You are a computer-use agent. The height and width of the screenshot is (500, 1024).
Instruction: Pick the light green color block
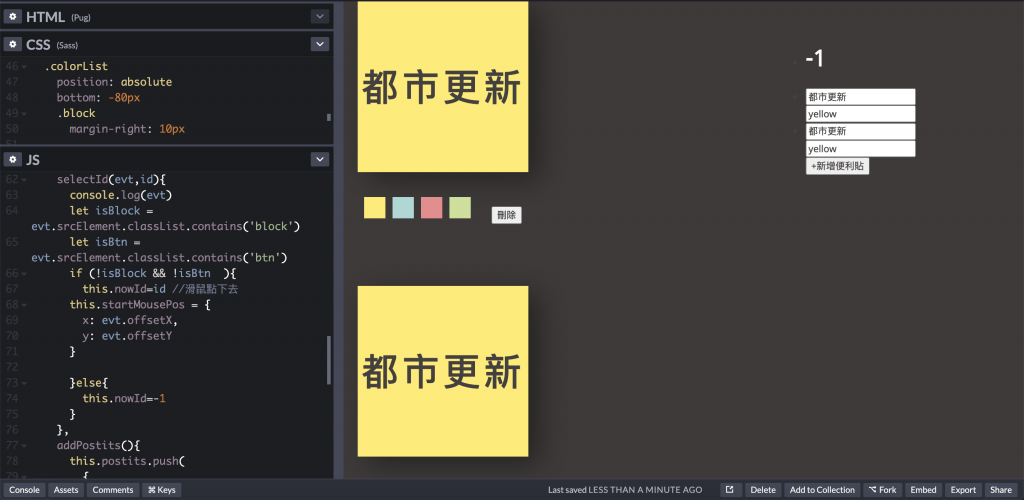[x=460, y=208]
